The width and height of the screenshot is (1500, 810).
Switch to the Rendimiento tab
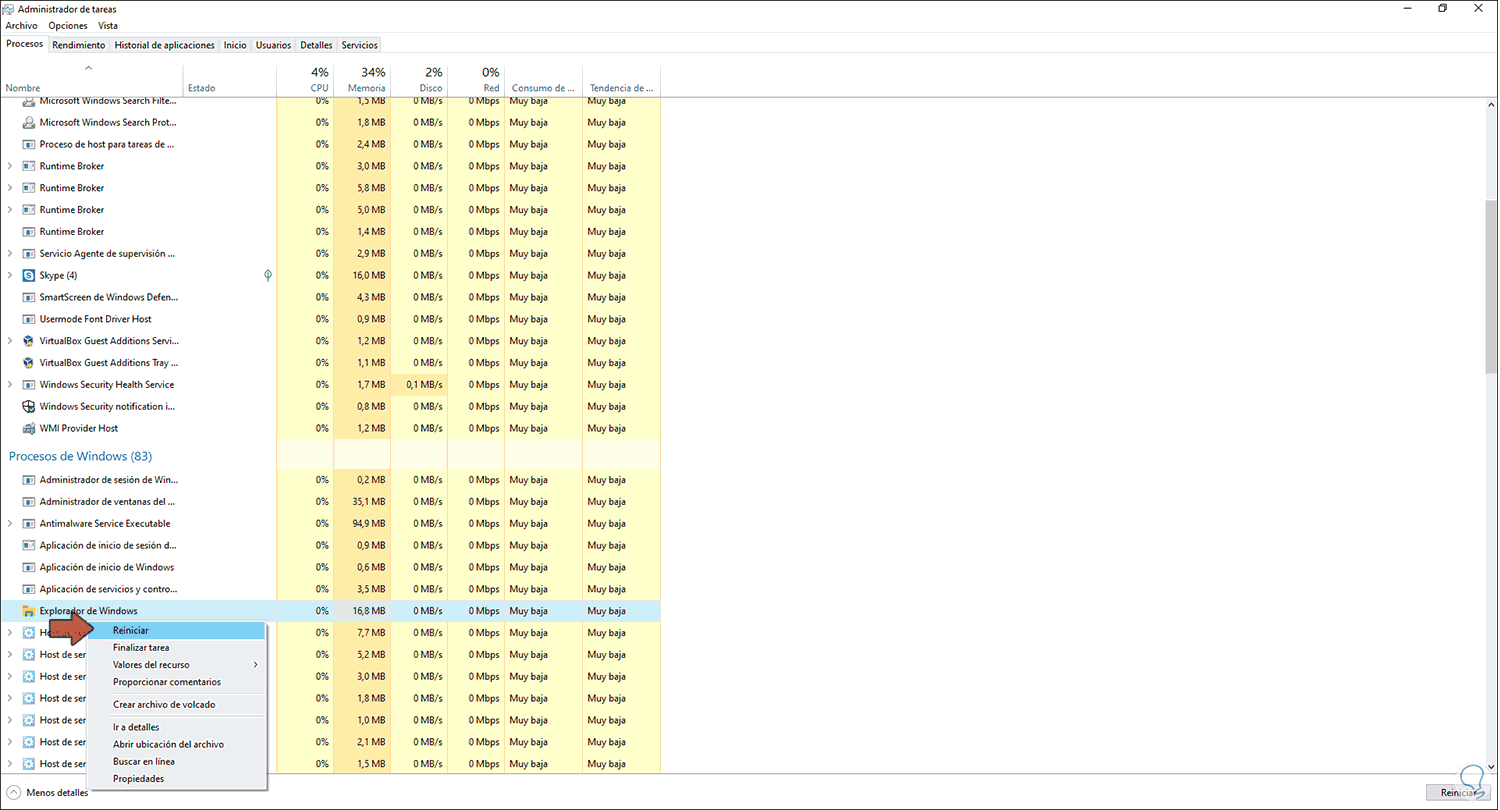point(79,45)
